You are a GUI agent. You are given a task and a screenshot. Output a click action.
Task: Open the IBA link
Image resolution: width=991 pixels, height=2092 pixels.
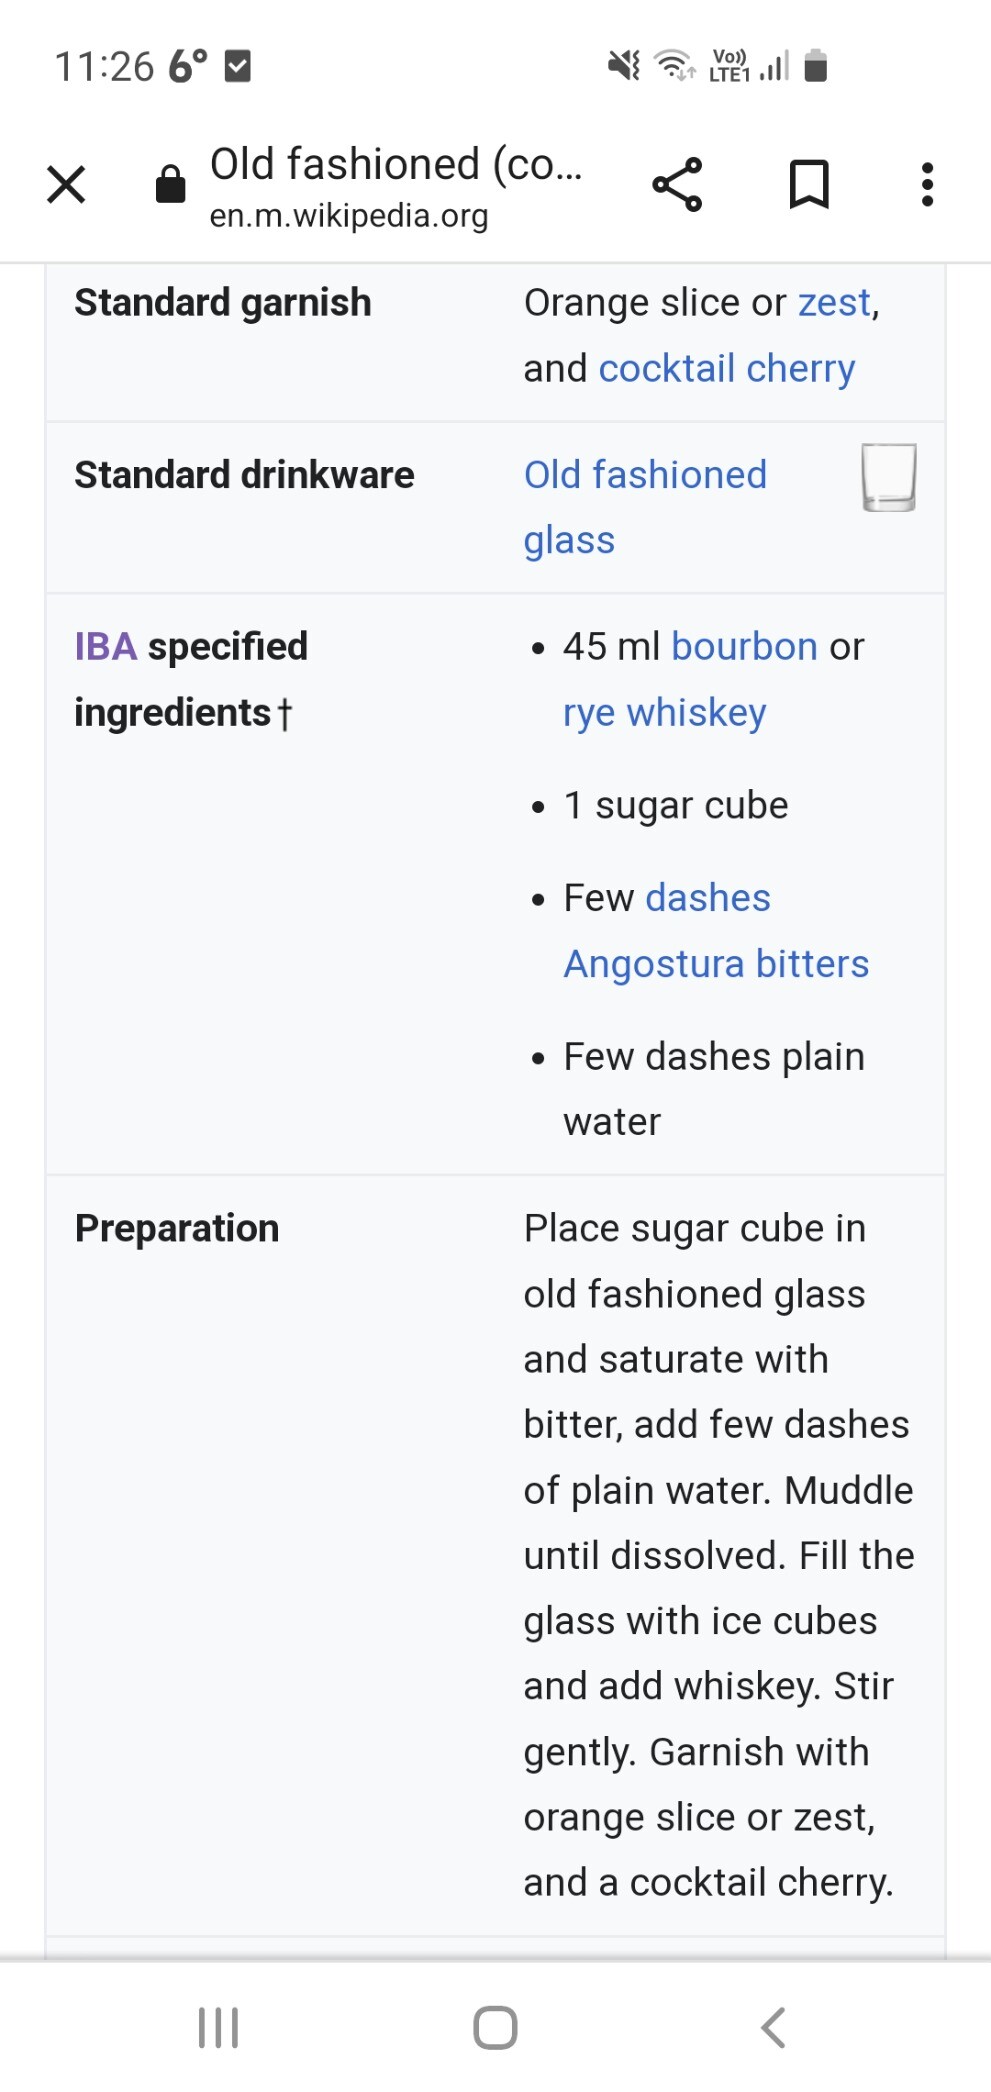pyautogui.click(x=105, y=647)
